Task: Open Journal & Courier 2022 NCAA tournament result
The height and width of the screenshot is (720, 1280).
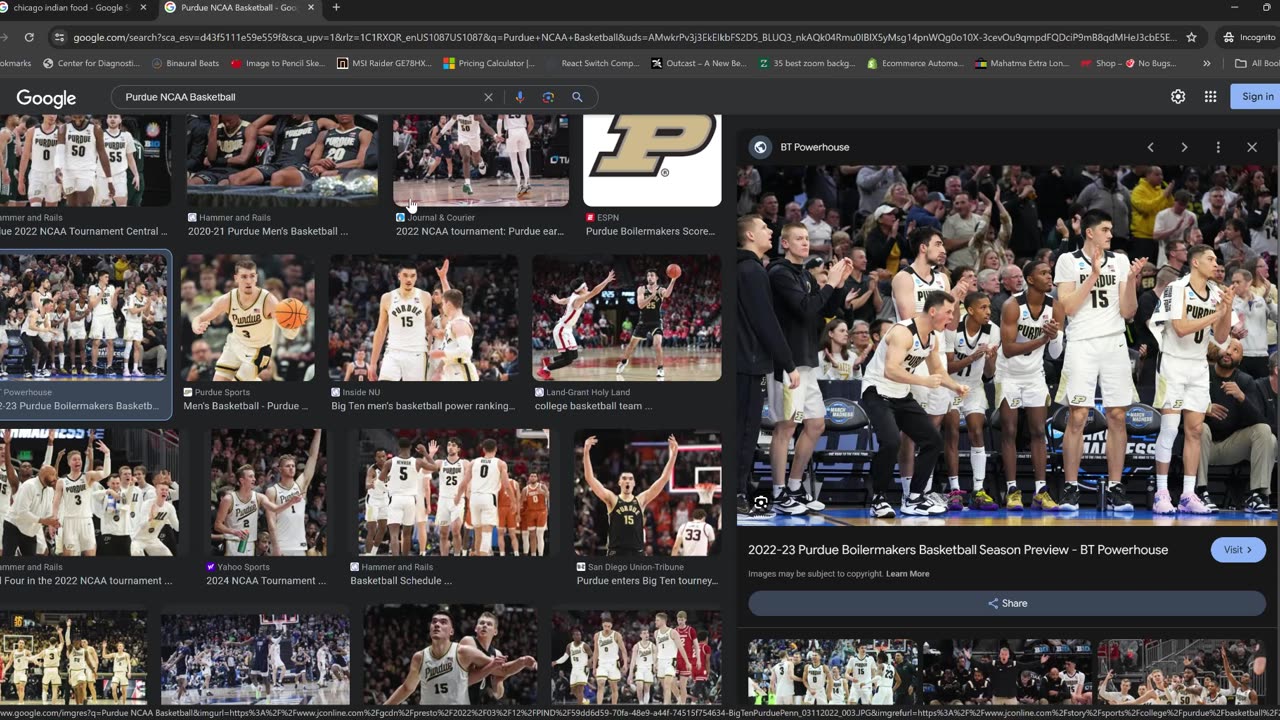Action: 481,176
